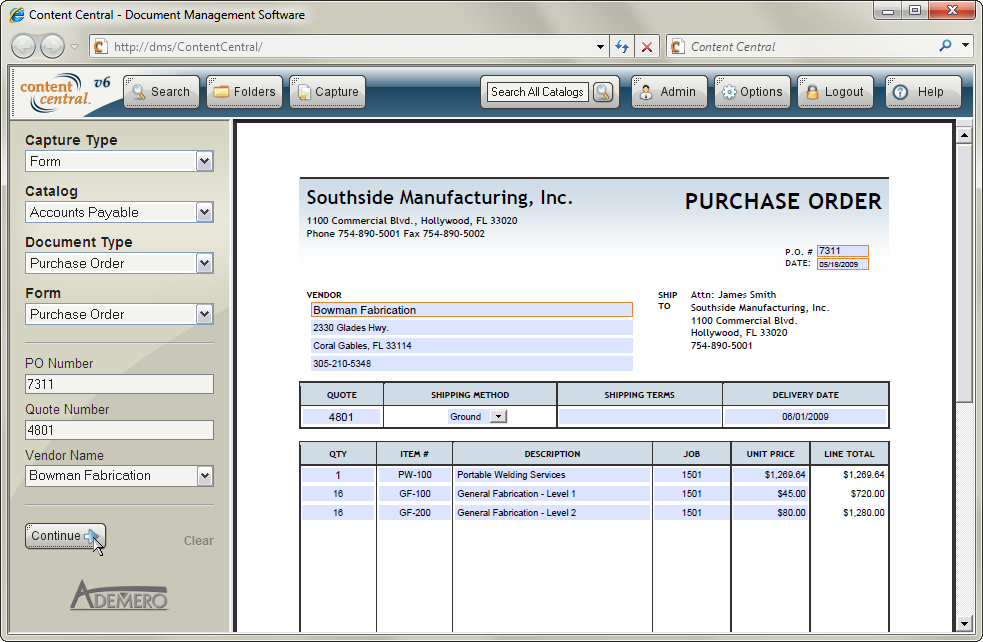
Task: Open the Help menu
Action: coord(923,92)
